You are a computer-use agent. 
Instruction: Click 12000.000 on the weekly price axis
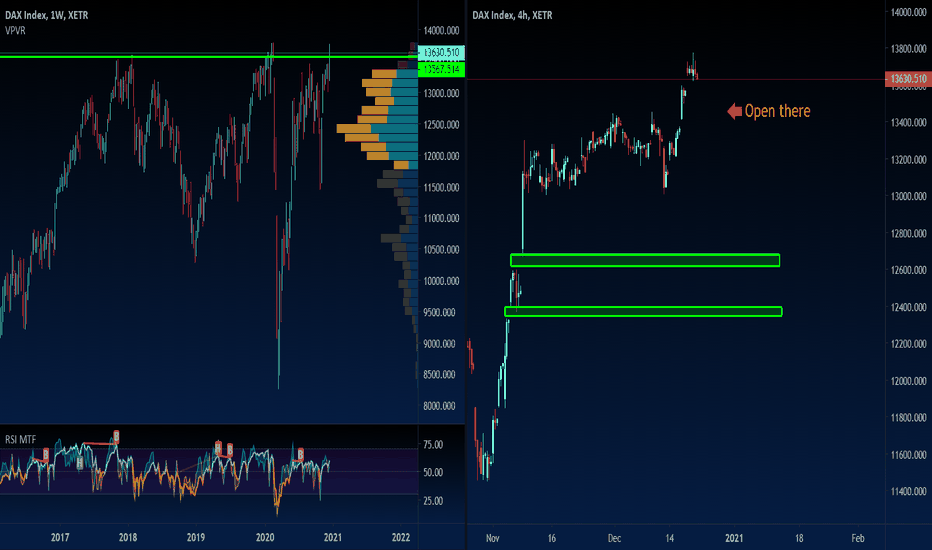coord(441,156)
